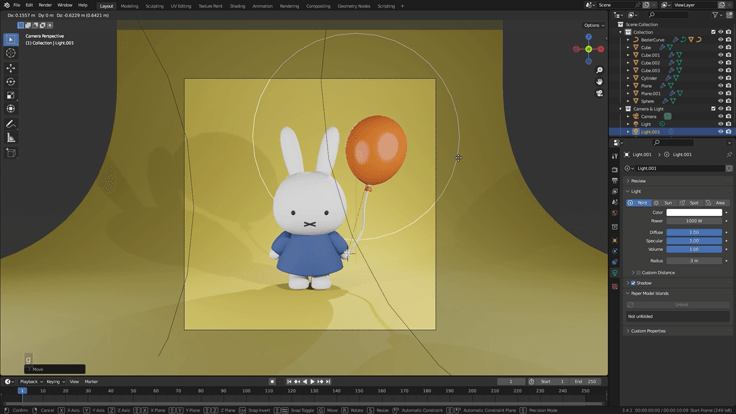Toggle Camera visibility eye icon
This screenshot has width=736, height=414.
point(721,116)
